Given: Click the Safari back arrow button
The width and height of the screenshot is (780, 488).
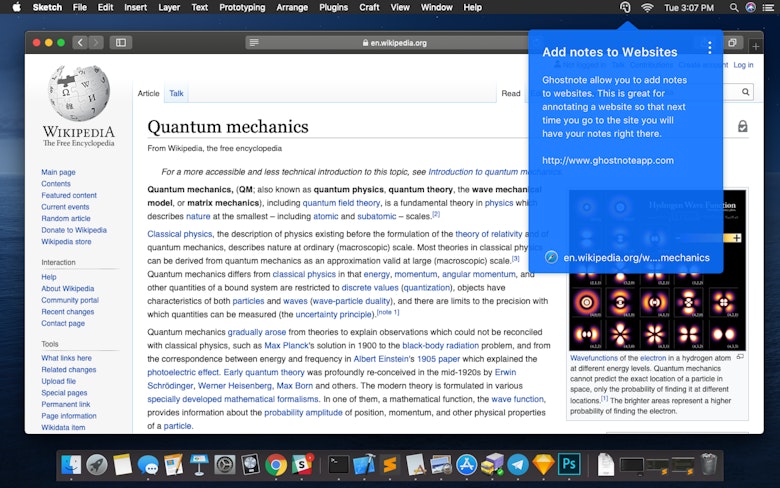Looking at the screenshot, I should click(x=79, y=43).
